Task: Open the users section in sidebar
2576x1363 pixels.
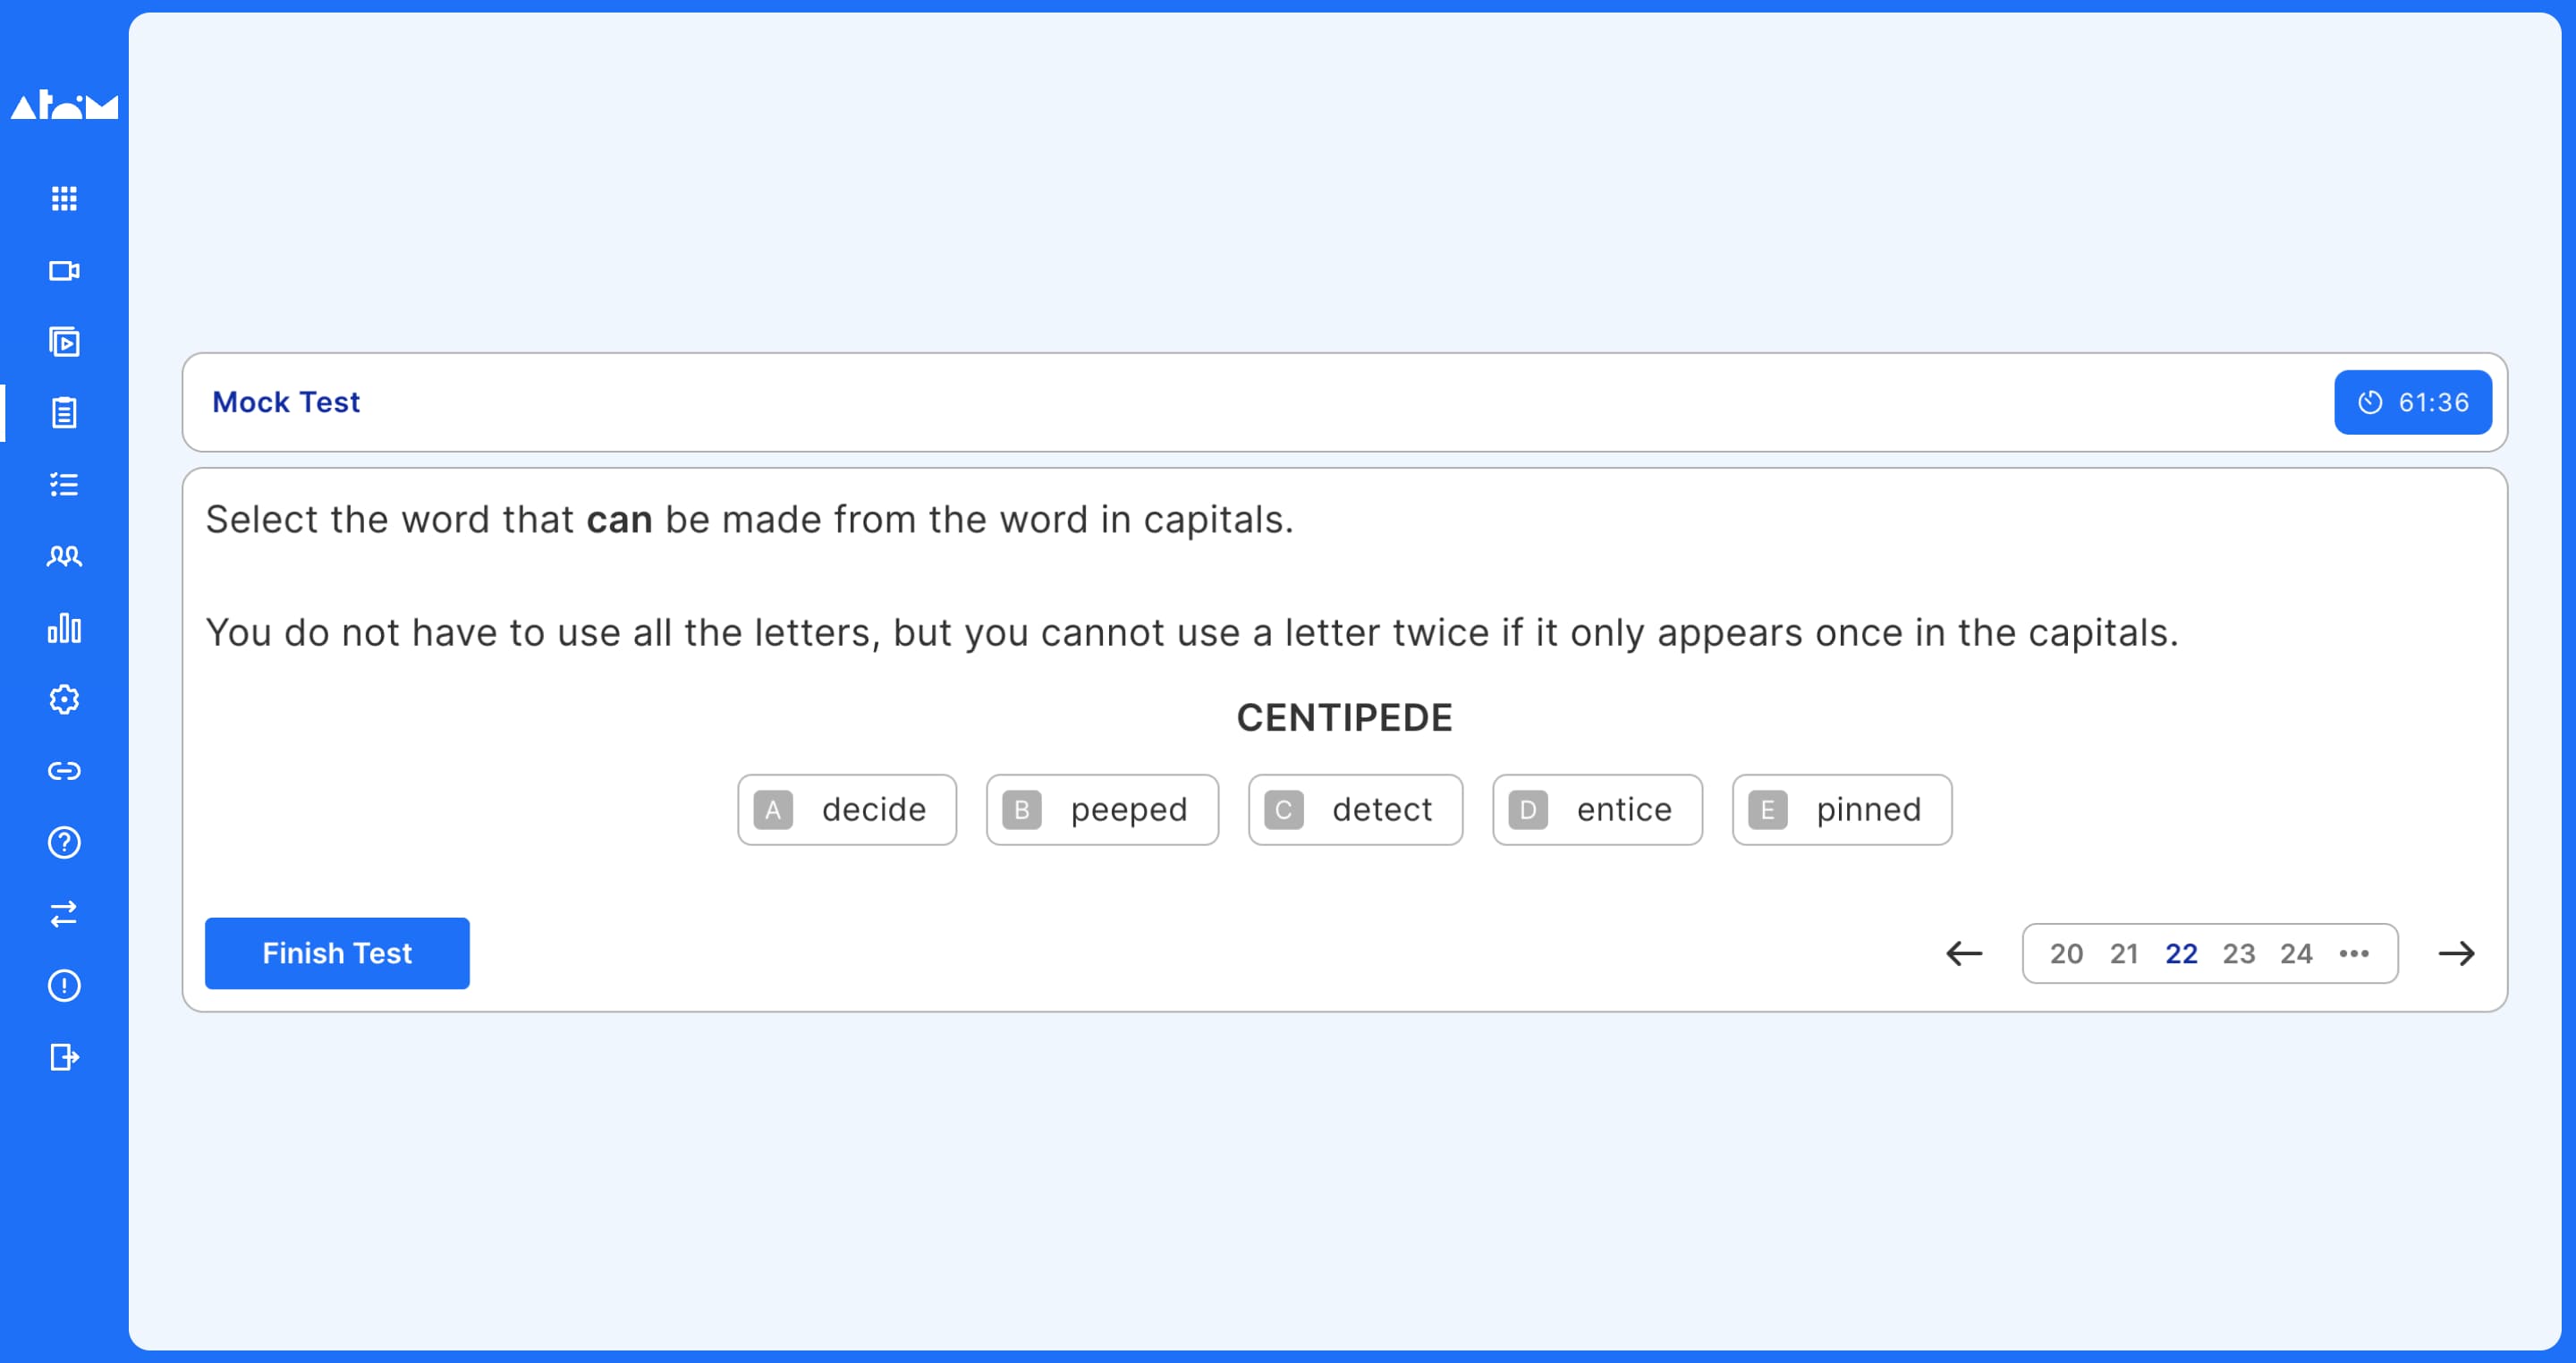Action: 63,556
